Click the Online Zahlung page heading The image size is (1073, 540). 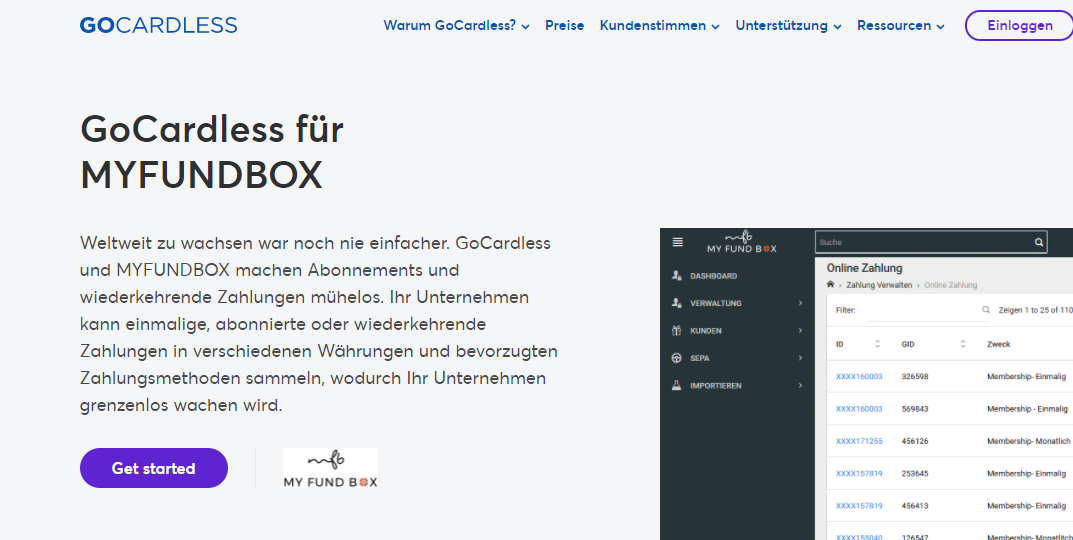[x=864, y=268]
